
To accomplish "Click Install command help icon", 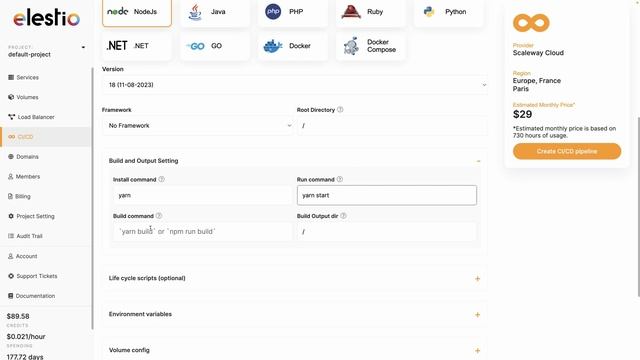I will pos(161,179).
